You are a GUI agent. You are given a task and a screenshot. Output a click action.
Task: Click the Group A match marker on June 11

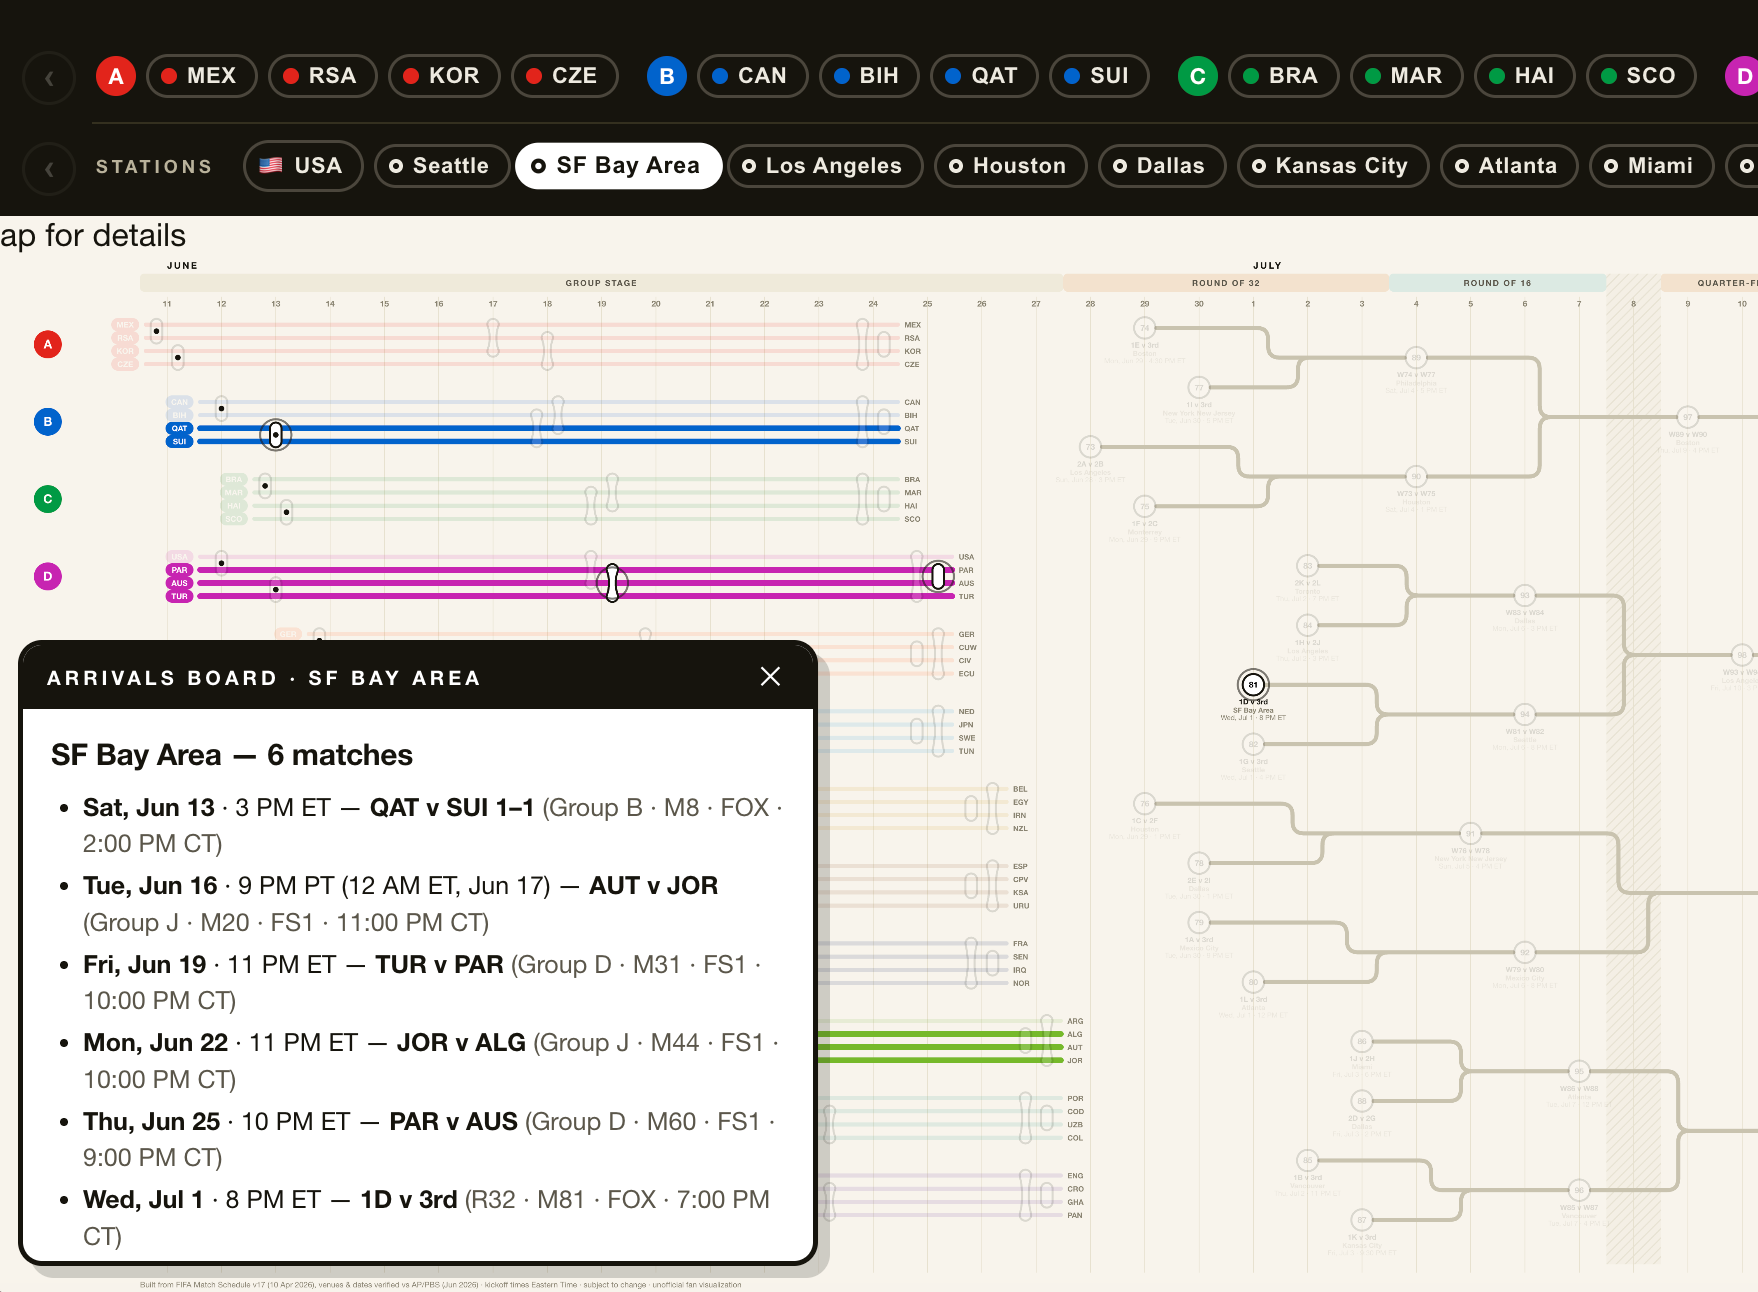(x=157, y=330)
